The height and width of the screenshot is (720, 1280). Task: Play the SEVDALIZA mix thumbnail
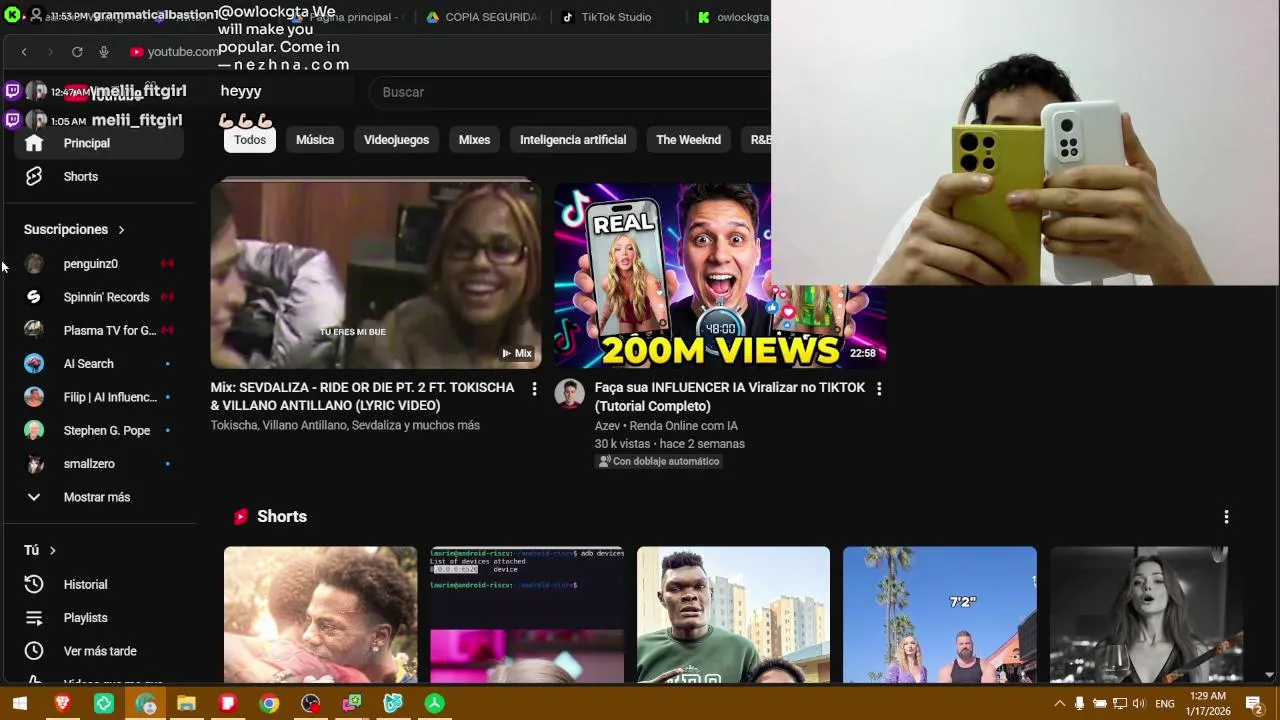click(x=376, y=275)
